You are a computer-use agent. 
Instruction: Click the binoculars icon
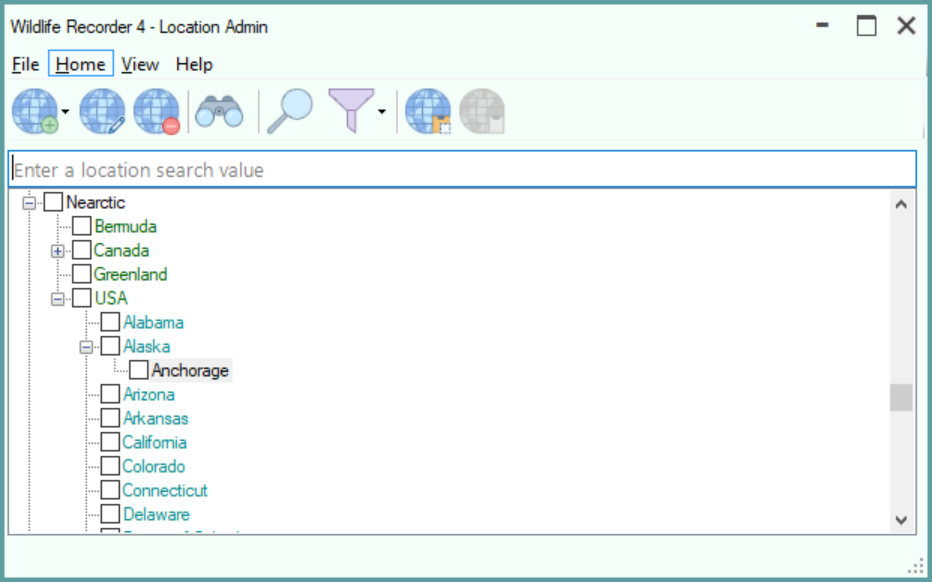(219, 111)
